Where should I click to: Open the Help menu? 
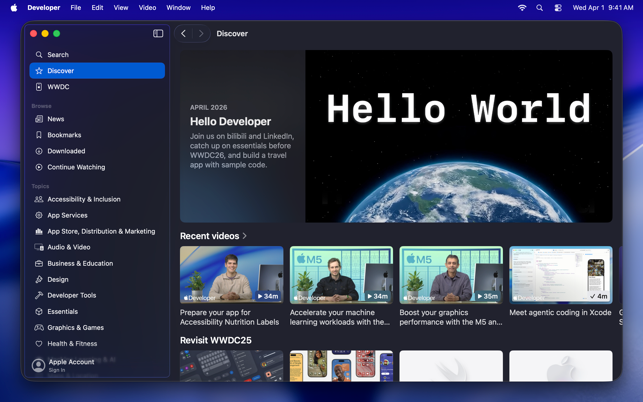208,8
